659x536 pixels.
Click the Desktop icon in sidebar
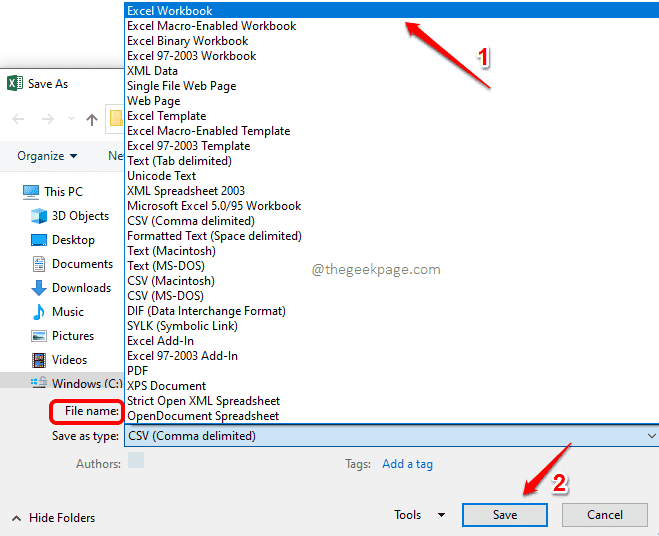click(x=39, y=240)
